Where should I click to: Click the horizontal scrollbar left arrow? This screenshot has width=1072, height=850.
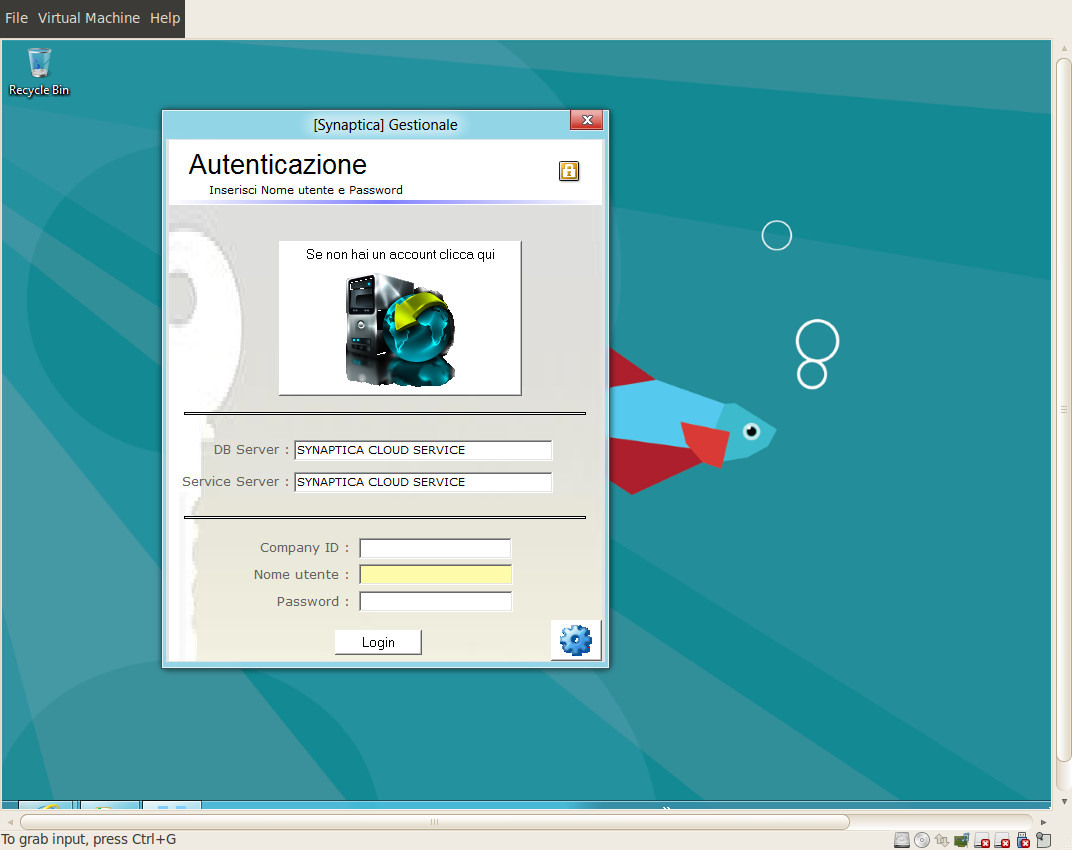click(10, 822)
